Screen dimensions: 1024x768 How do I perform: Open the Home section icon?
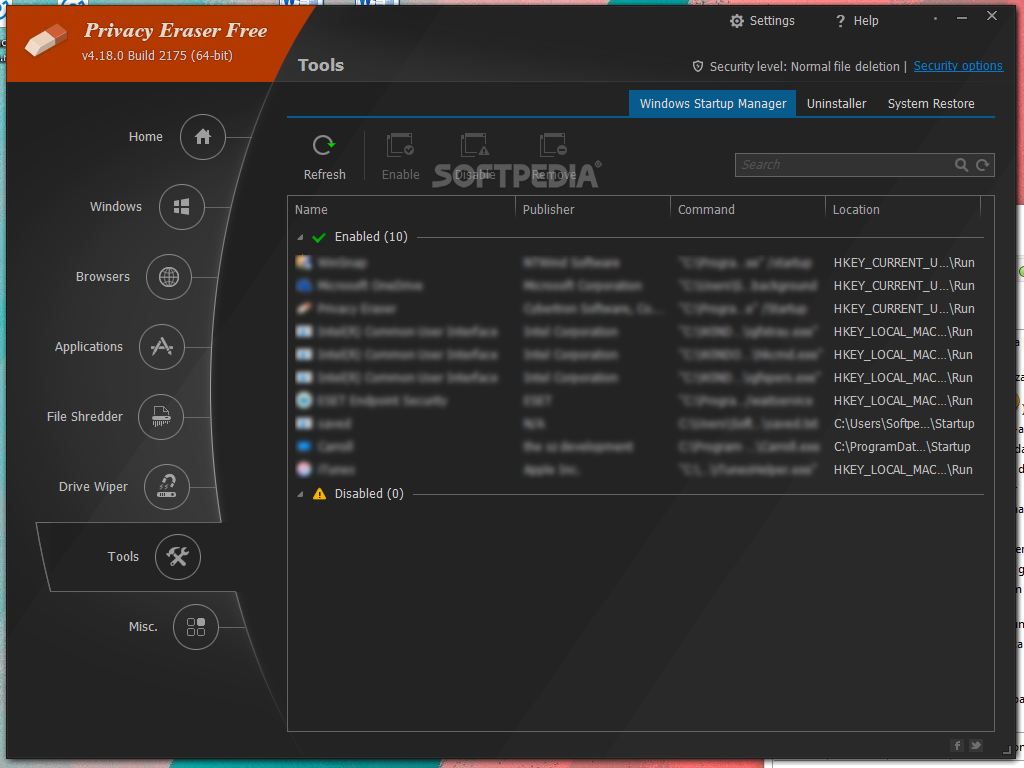pos(202,137)
